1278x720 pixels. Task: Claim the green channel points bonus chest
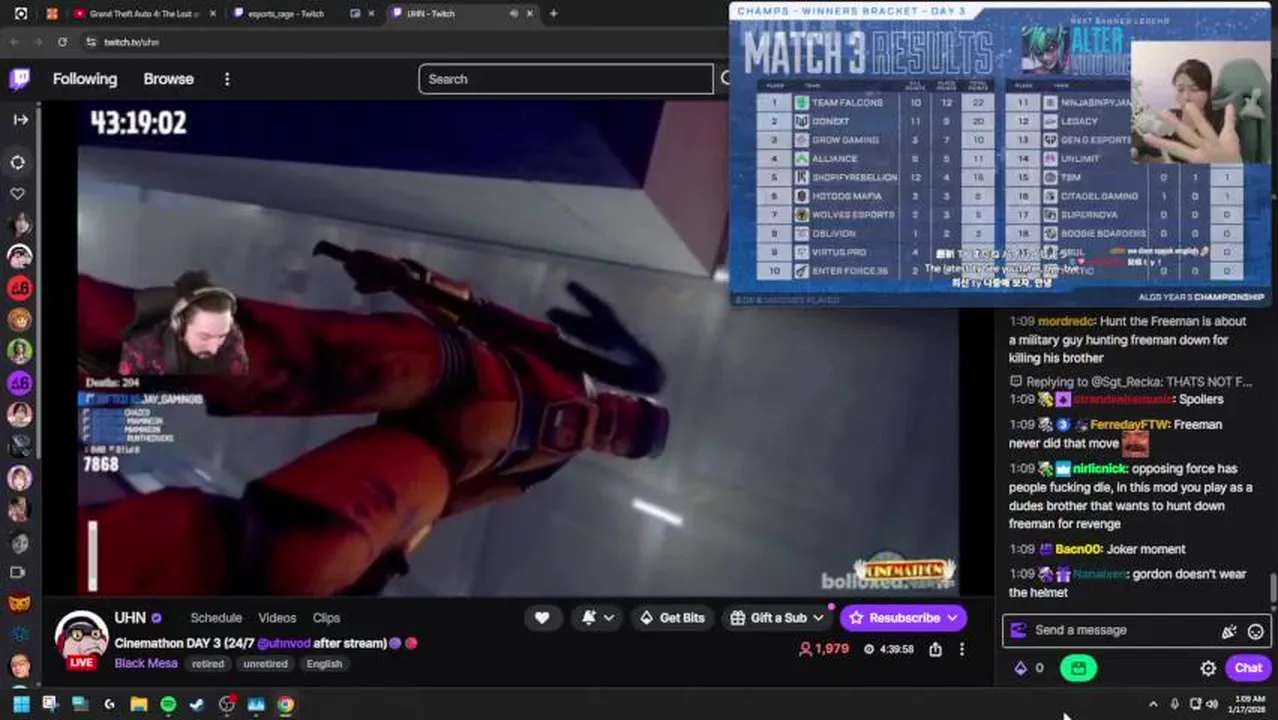(x=1078, y=668)
